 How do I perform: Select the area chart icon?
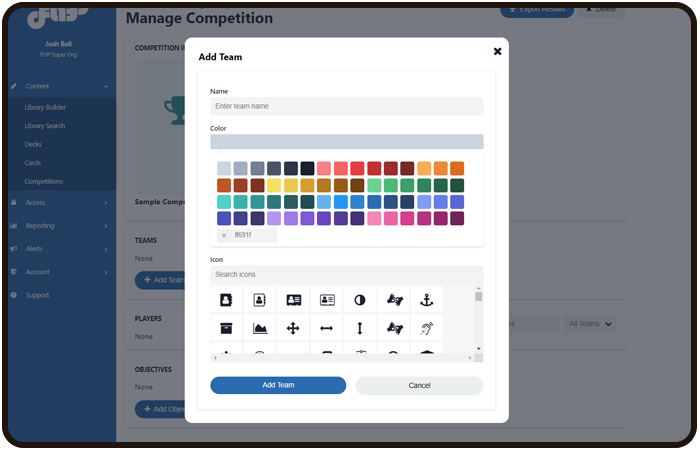259,329
